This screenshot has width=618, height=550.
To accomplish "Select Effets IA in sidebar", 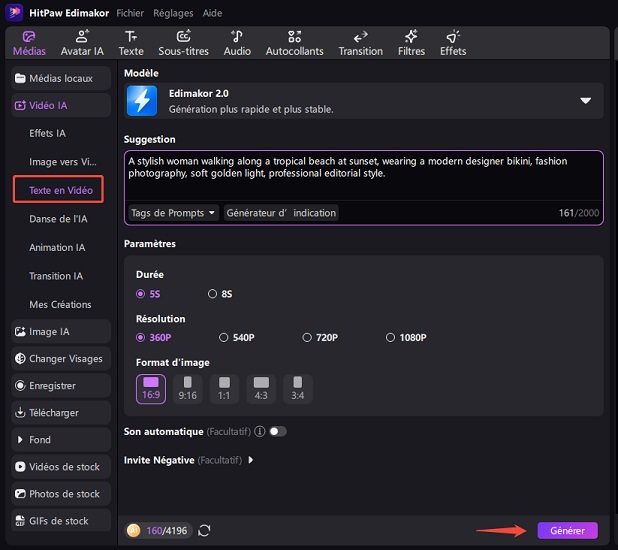I will pyautogui.click(x=47, y=133).
